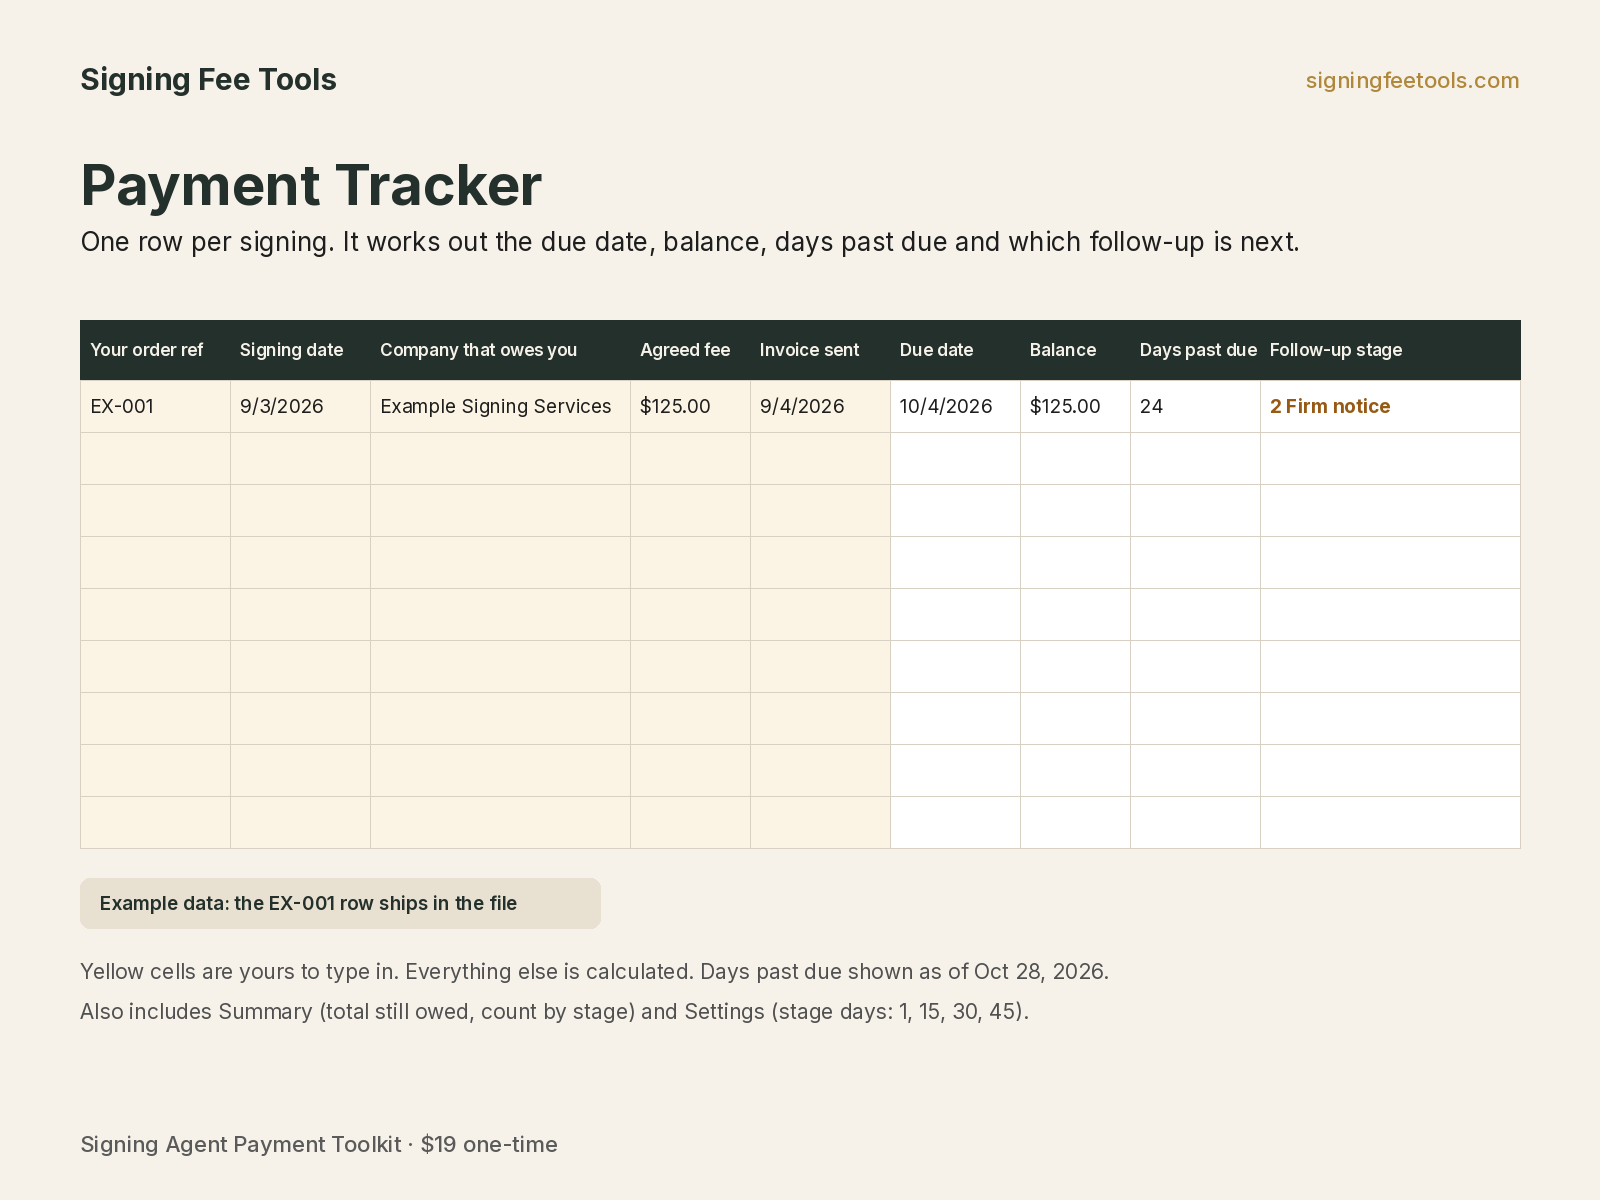Click the Example data note about EX-001
This screenshot has width=1600, height=1200.
340,903
